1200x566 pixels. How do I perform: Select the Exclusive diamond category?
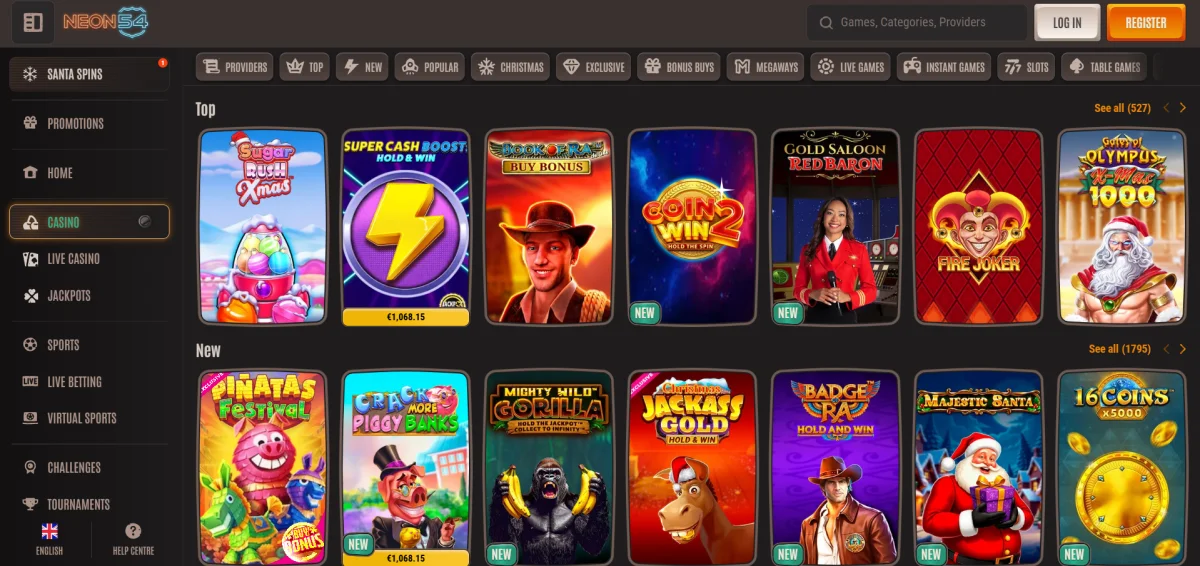594,67
